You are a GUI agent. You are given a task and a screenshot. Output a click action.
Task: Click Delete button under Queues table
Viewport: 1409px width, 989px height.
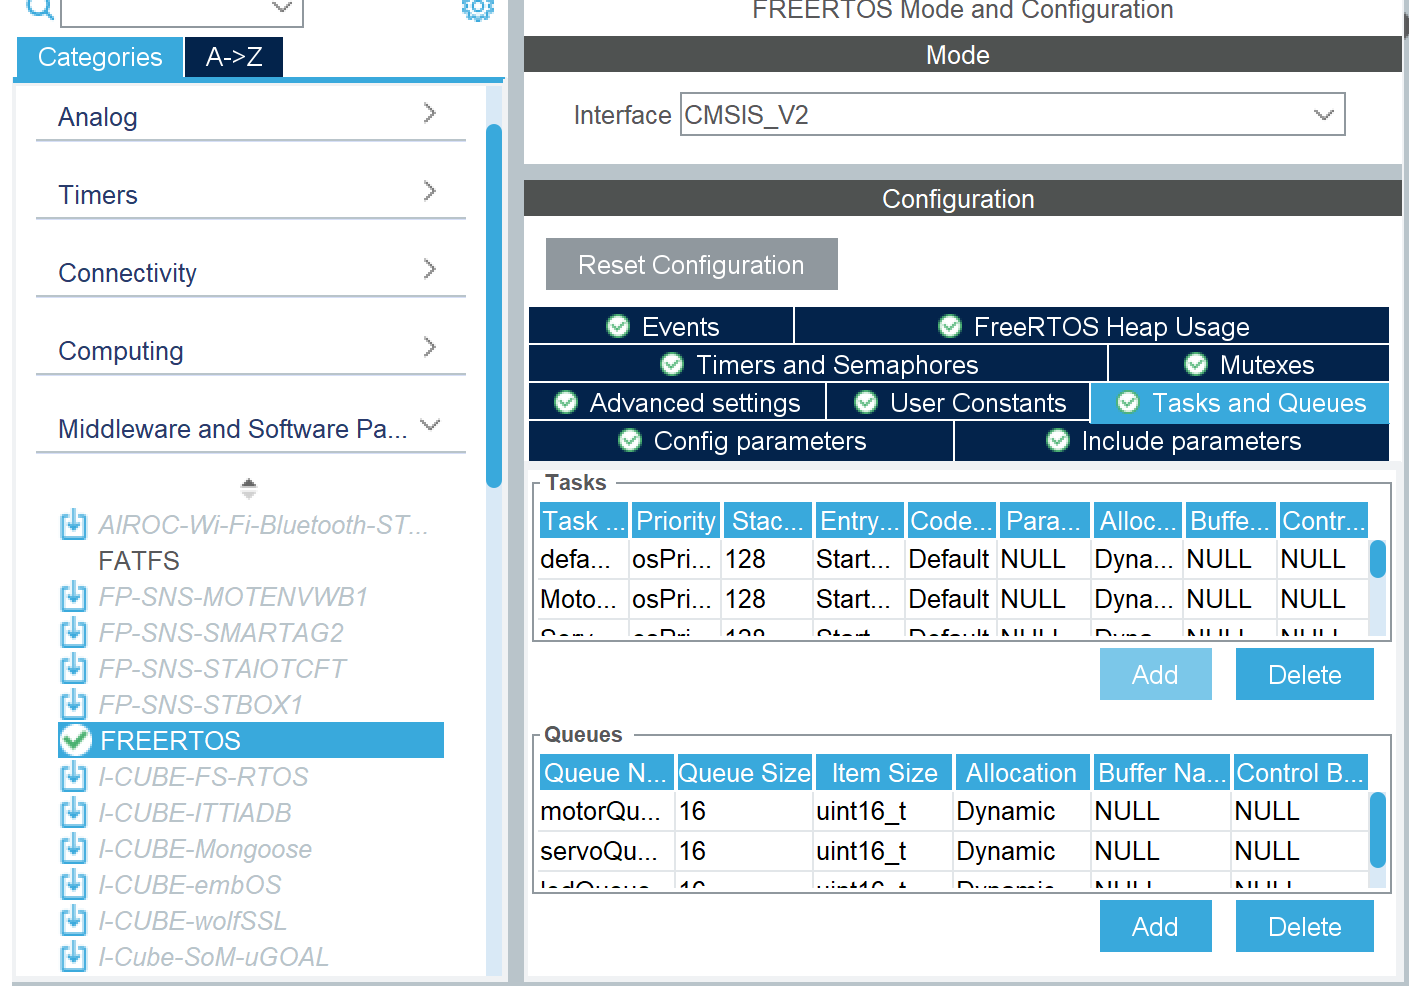(1304, 926)
